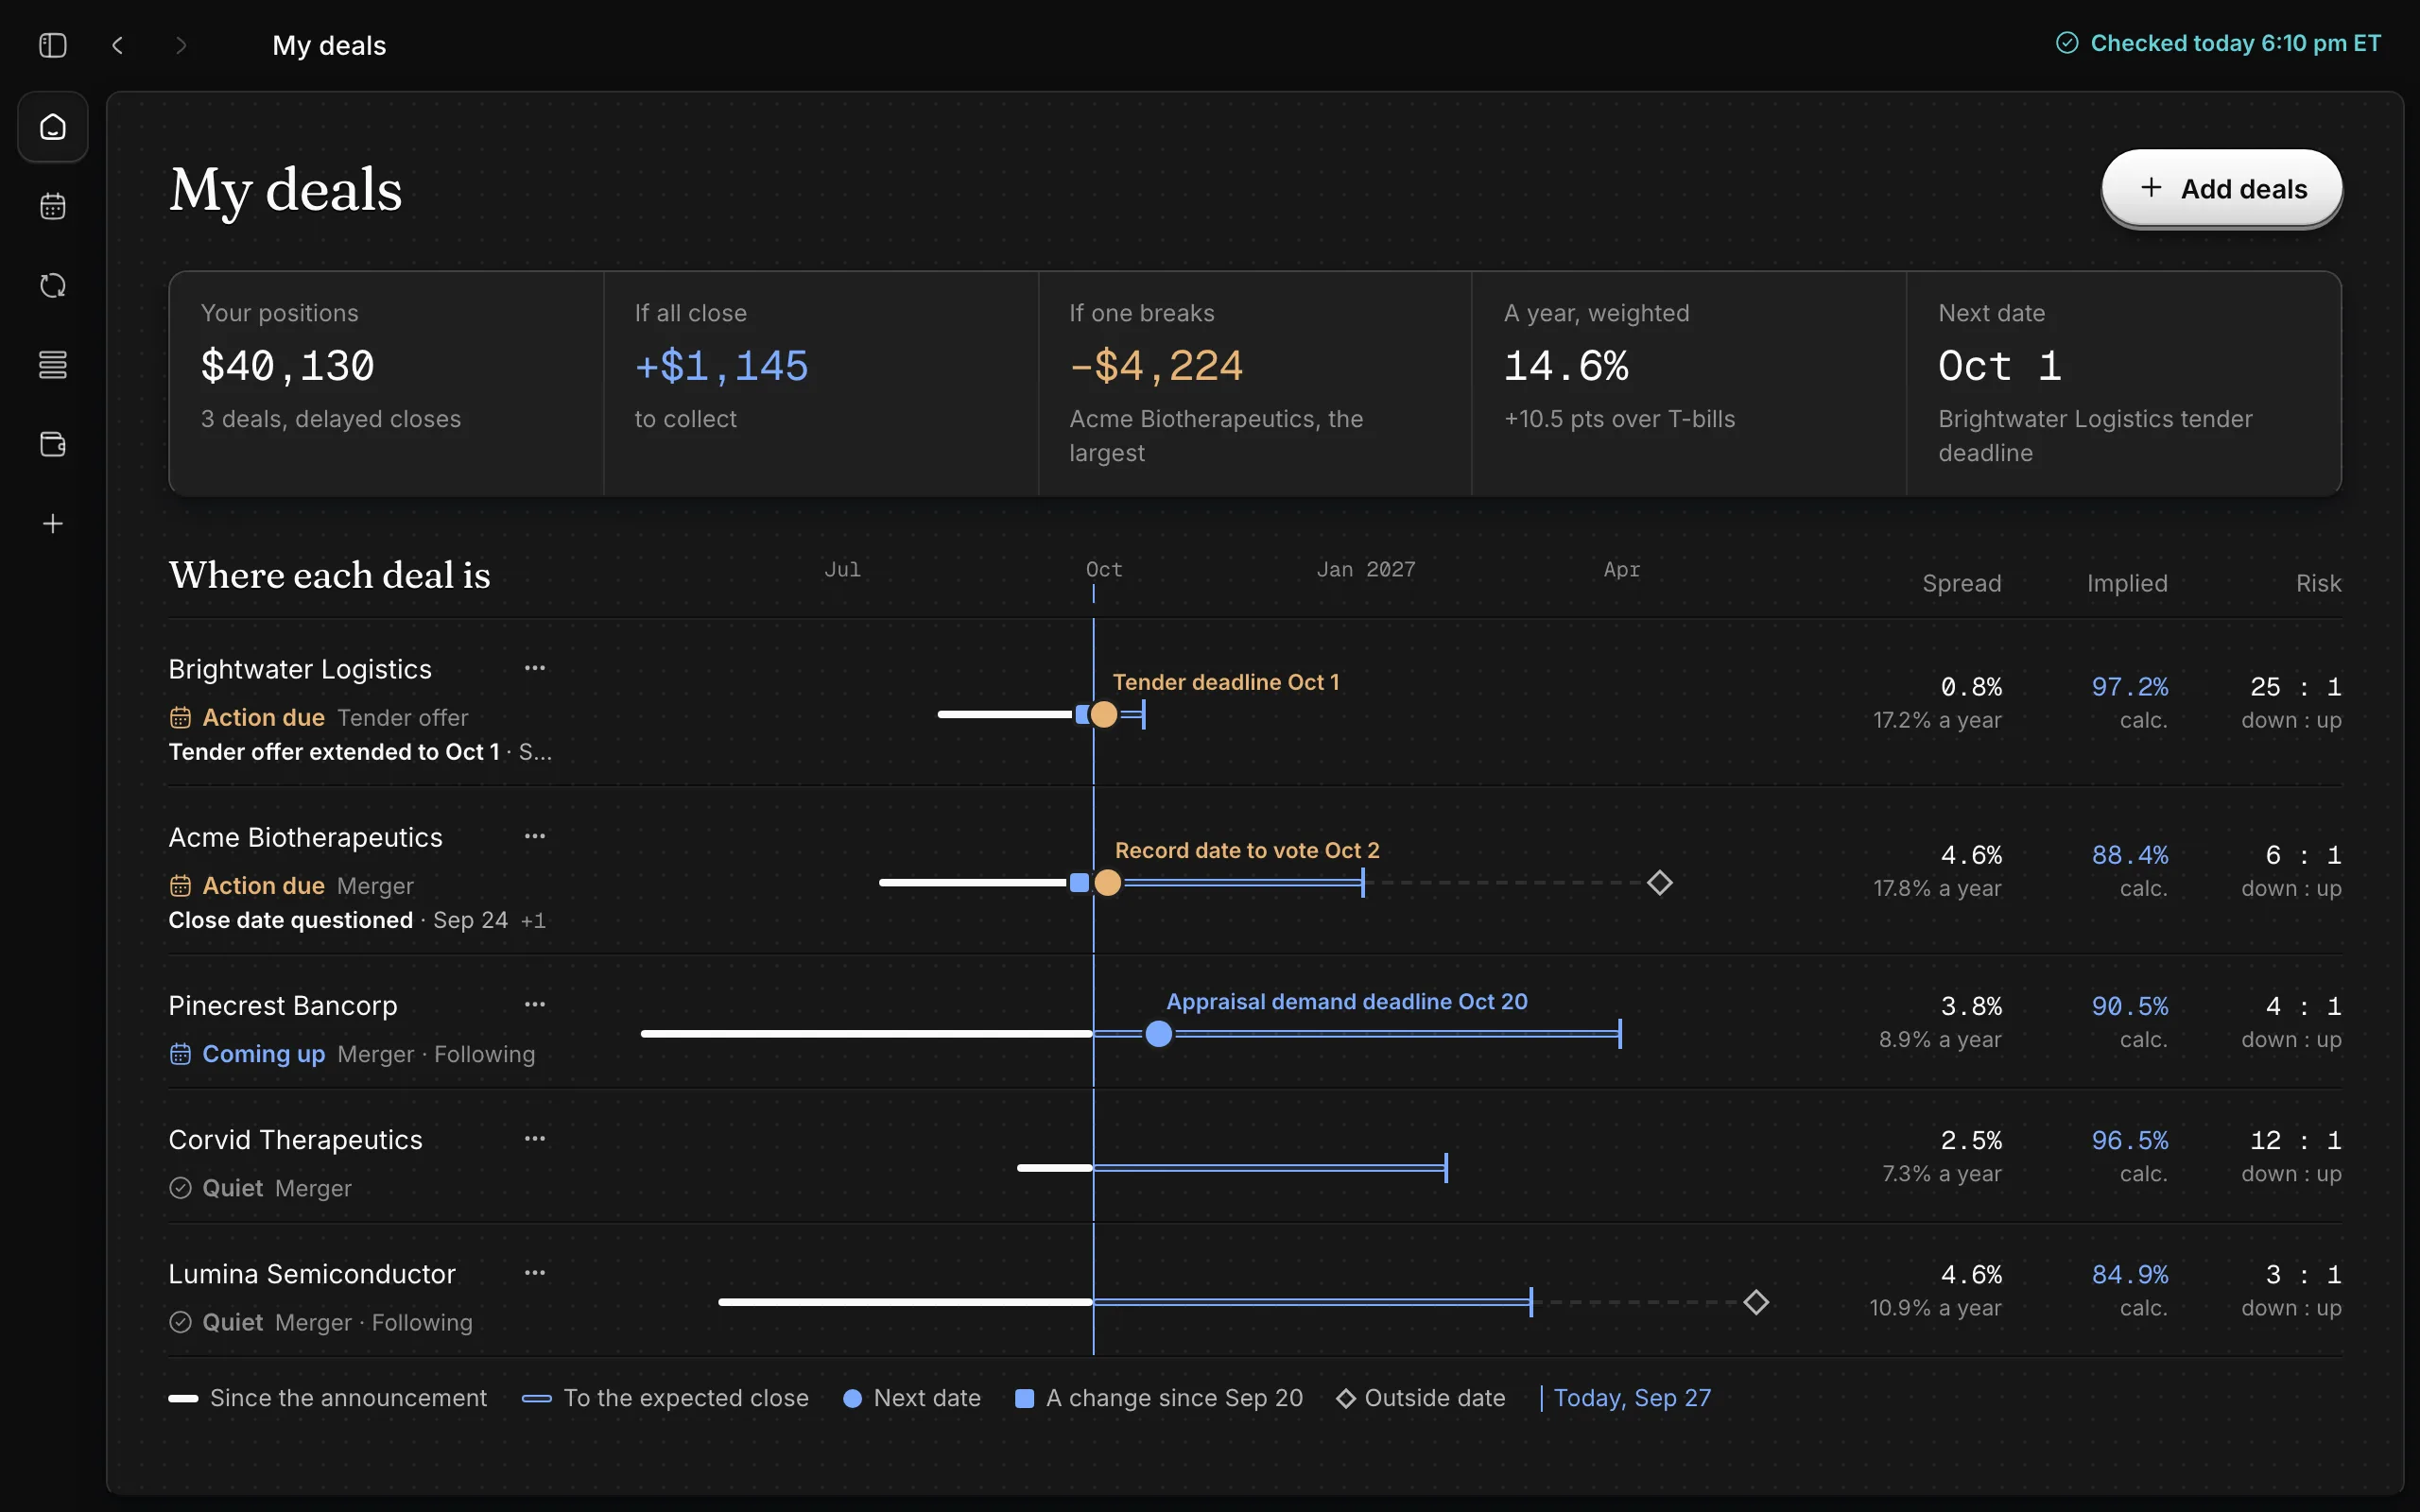Click the Tender deadline Oct 1 label
The image size is (2420, 1512).
pos(1226,682)
